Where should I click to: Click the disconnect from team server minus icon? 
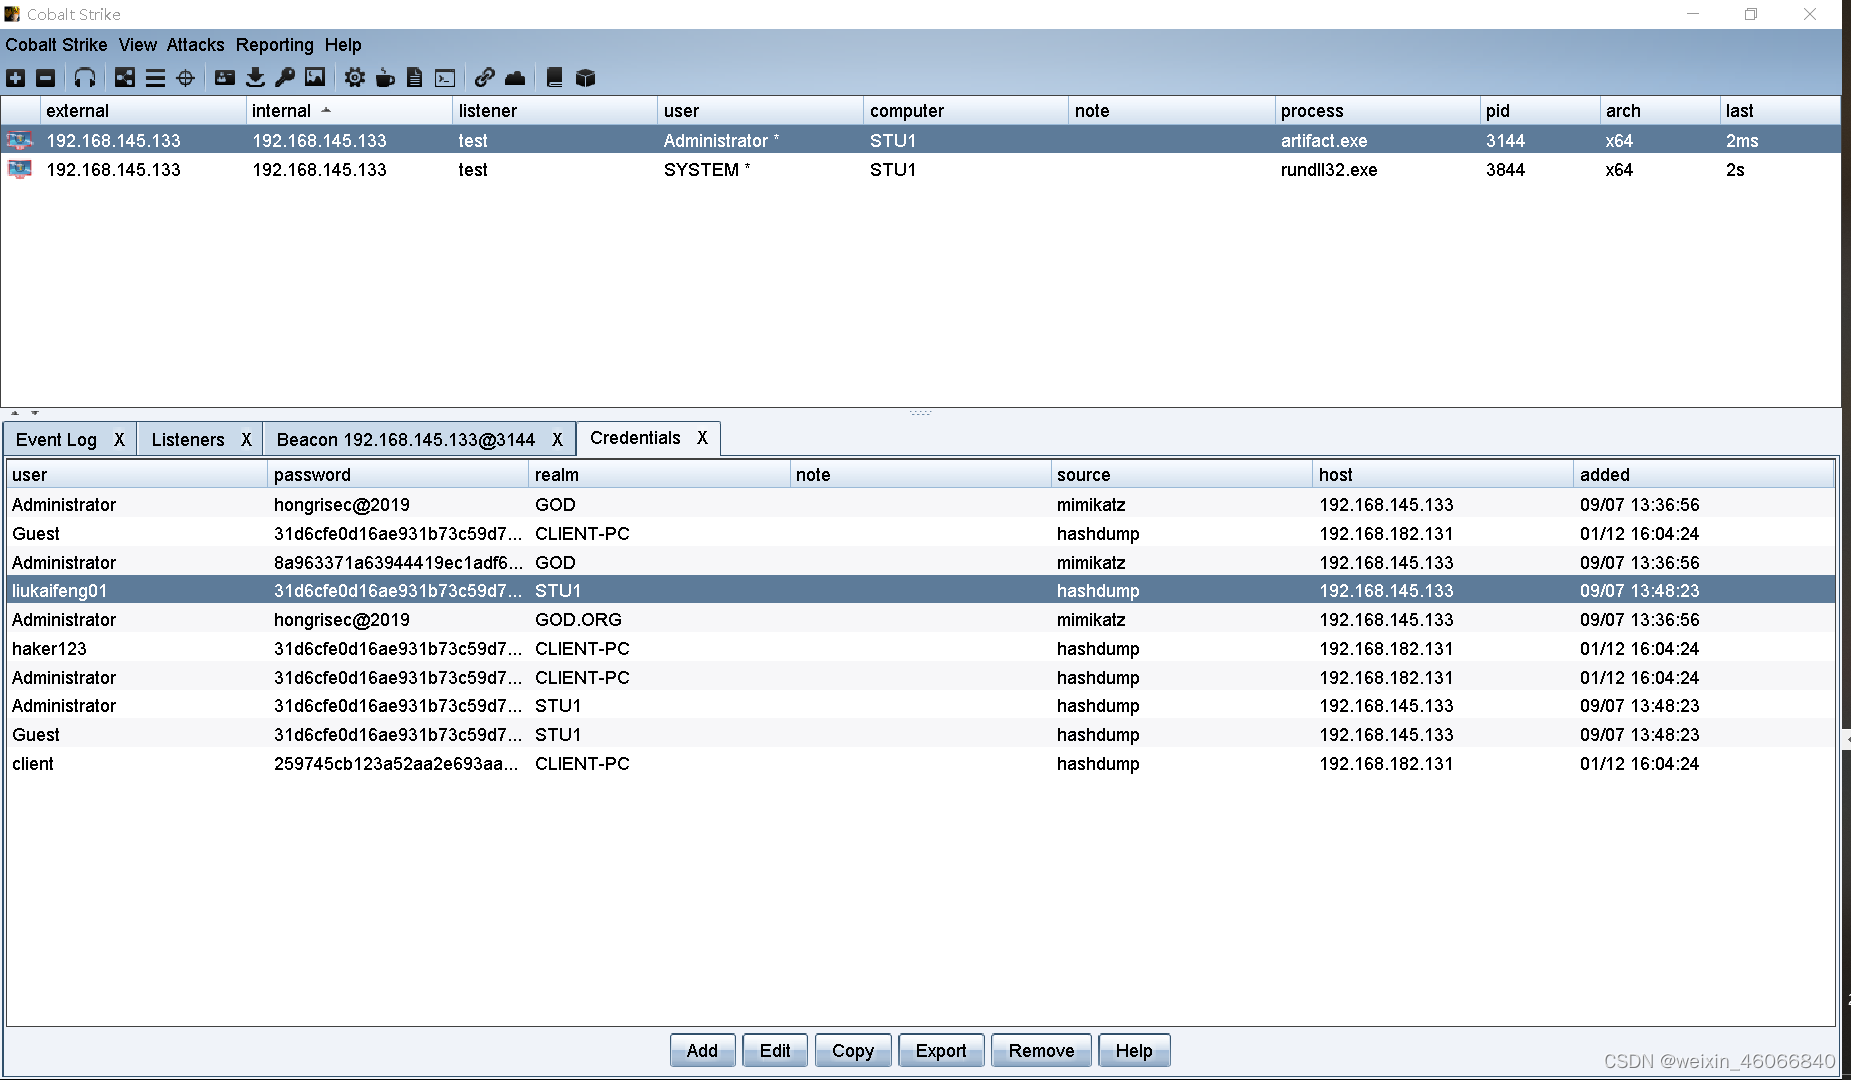pos(46,78)
